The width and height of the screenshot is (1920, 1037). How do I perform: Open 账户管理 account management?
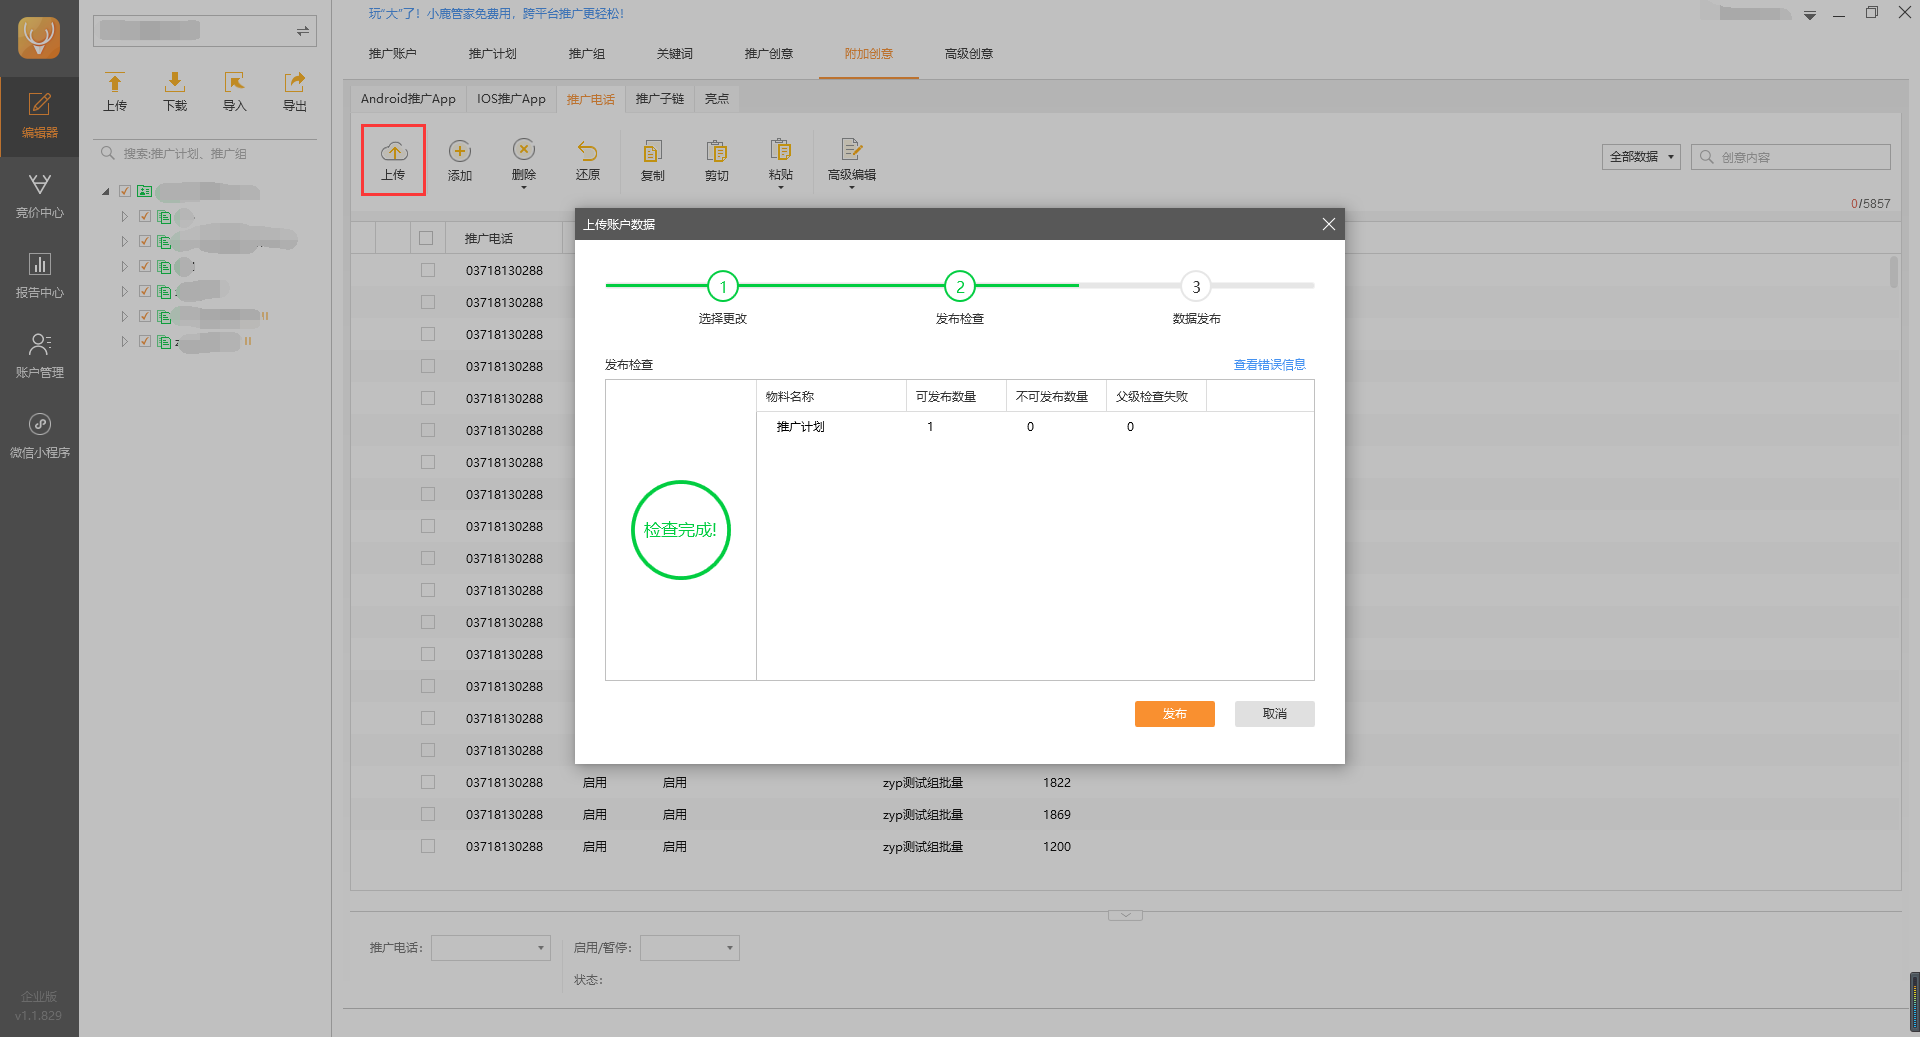pyautogui.click(x=39, y=356)
